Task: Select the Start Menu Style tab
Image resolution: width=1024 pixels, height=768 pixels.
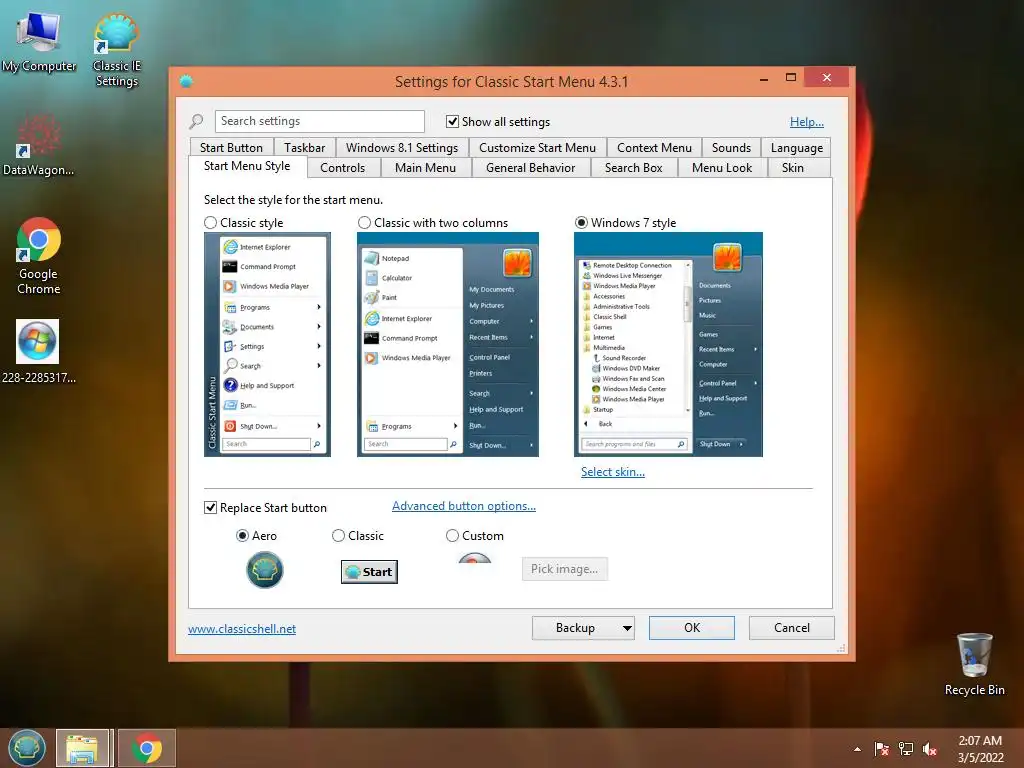Action: click(x=247, y=166)
